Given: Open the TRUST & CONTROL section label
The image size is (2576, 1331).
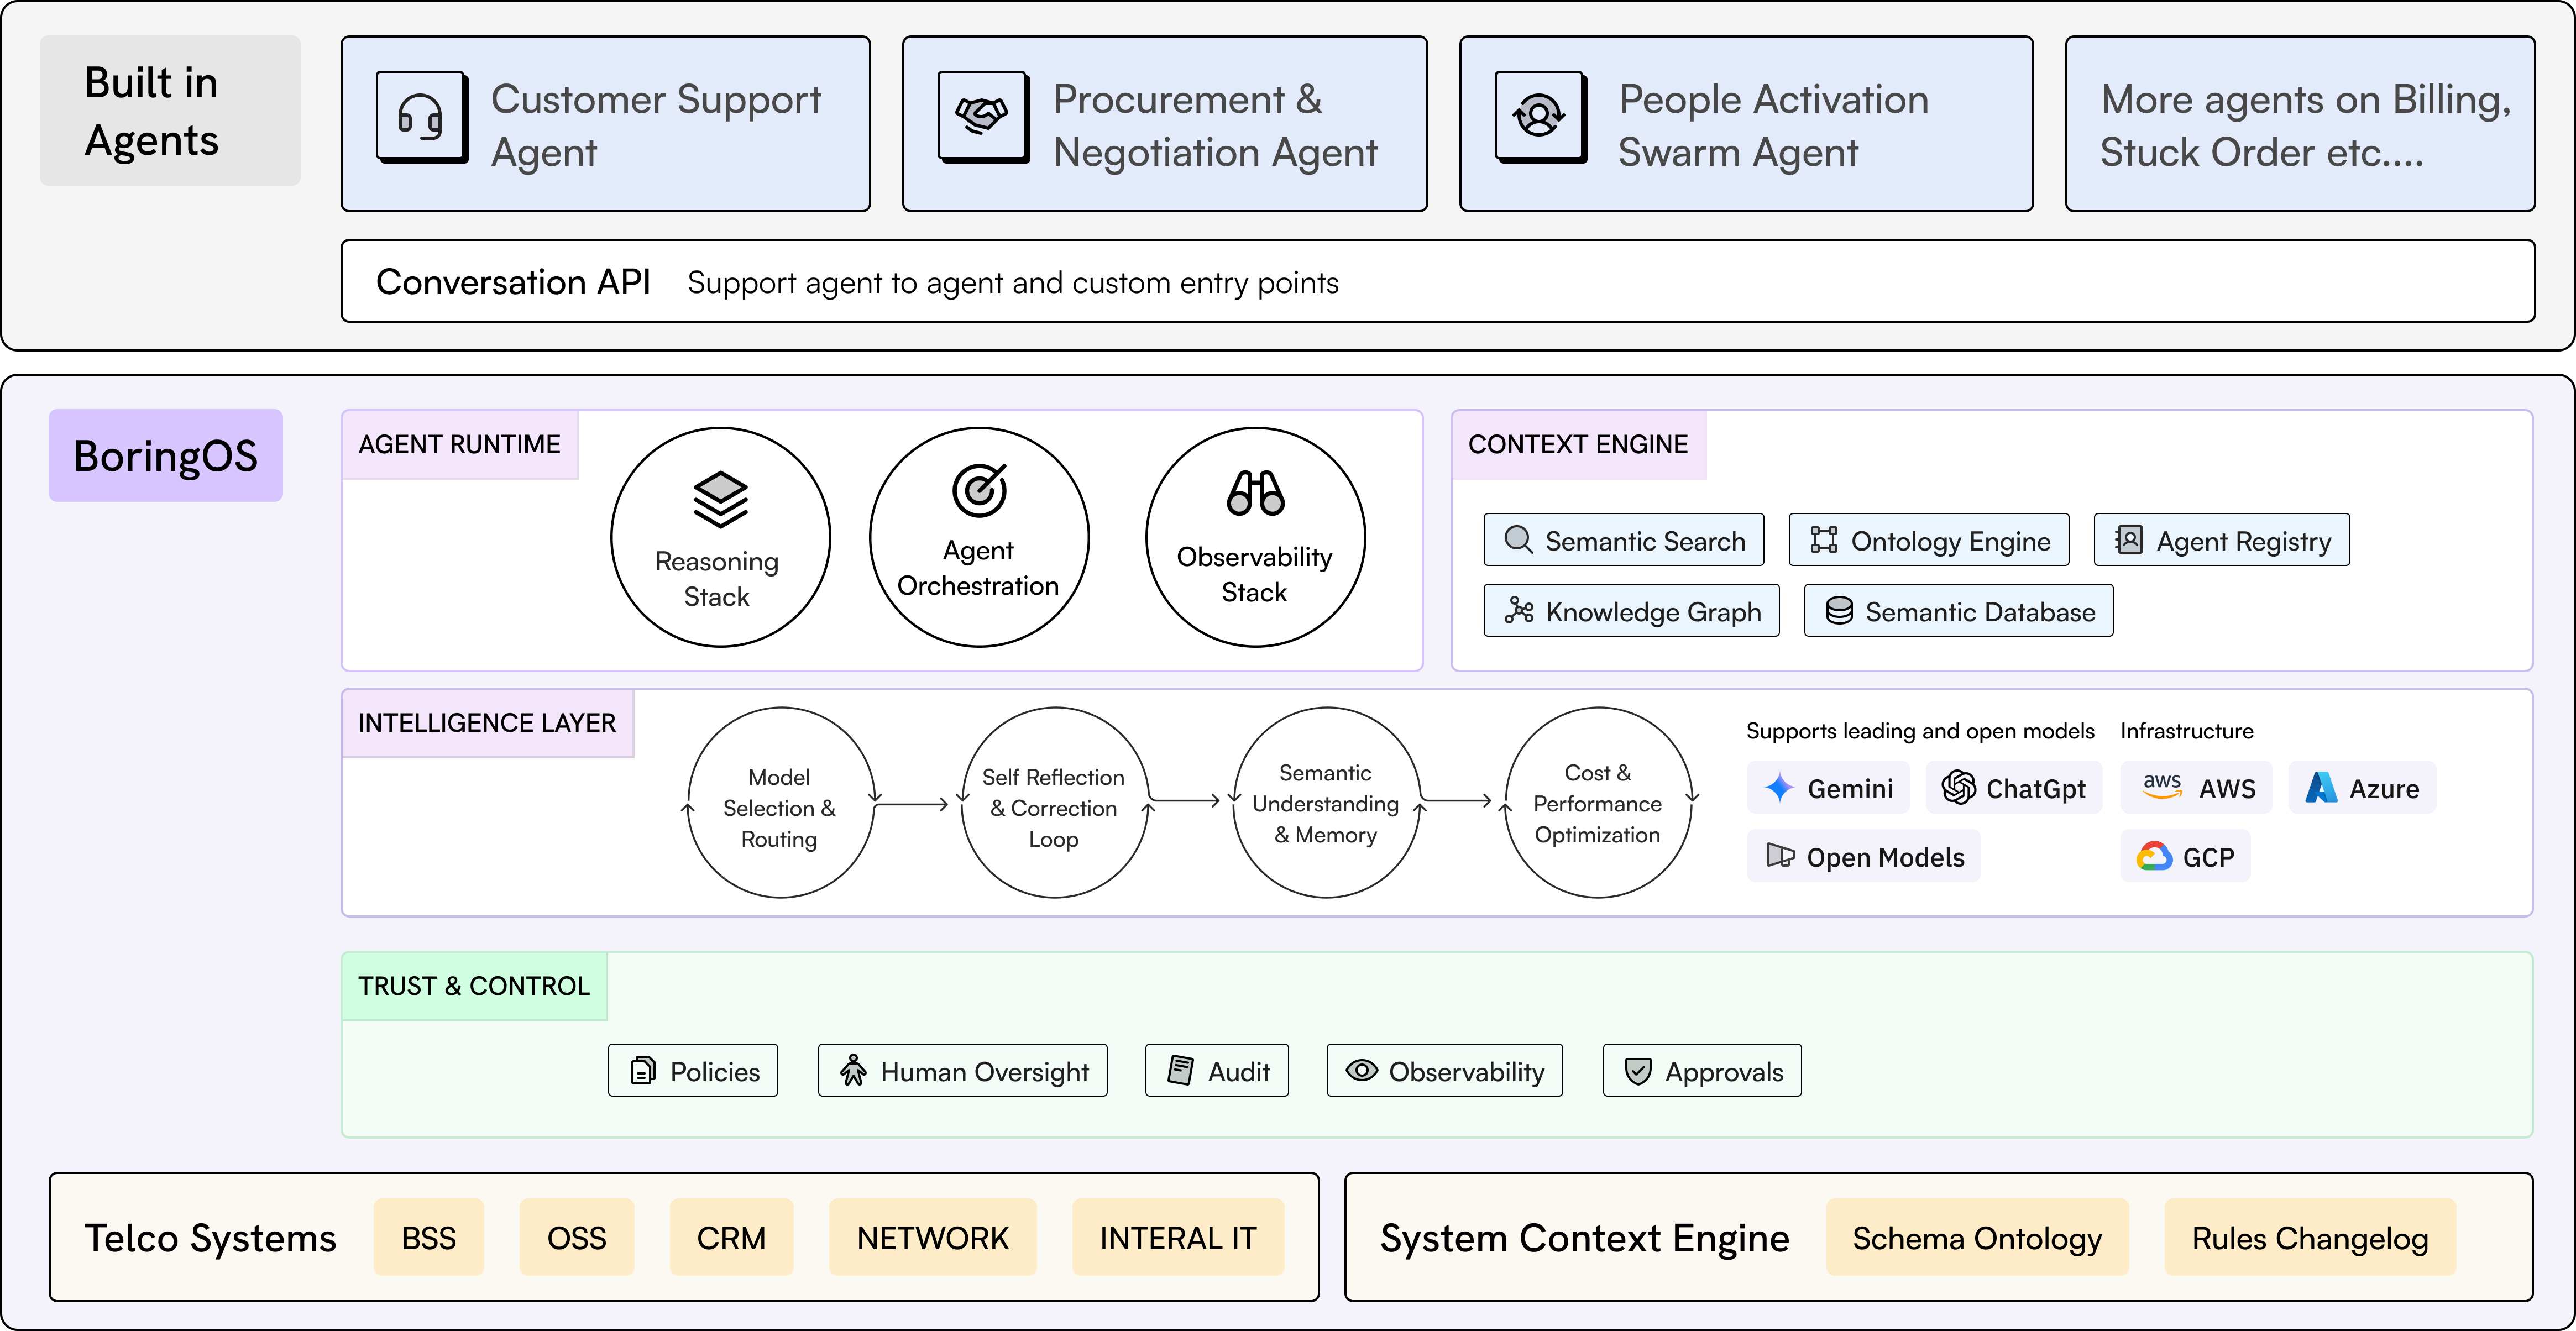Looking at the screenshot, I should [473, 986].
